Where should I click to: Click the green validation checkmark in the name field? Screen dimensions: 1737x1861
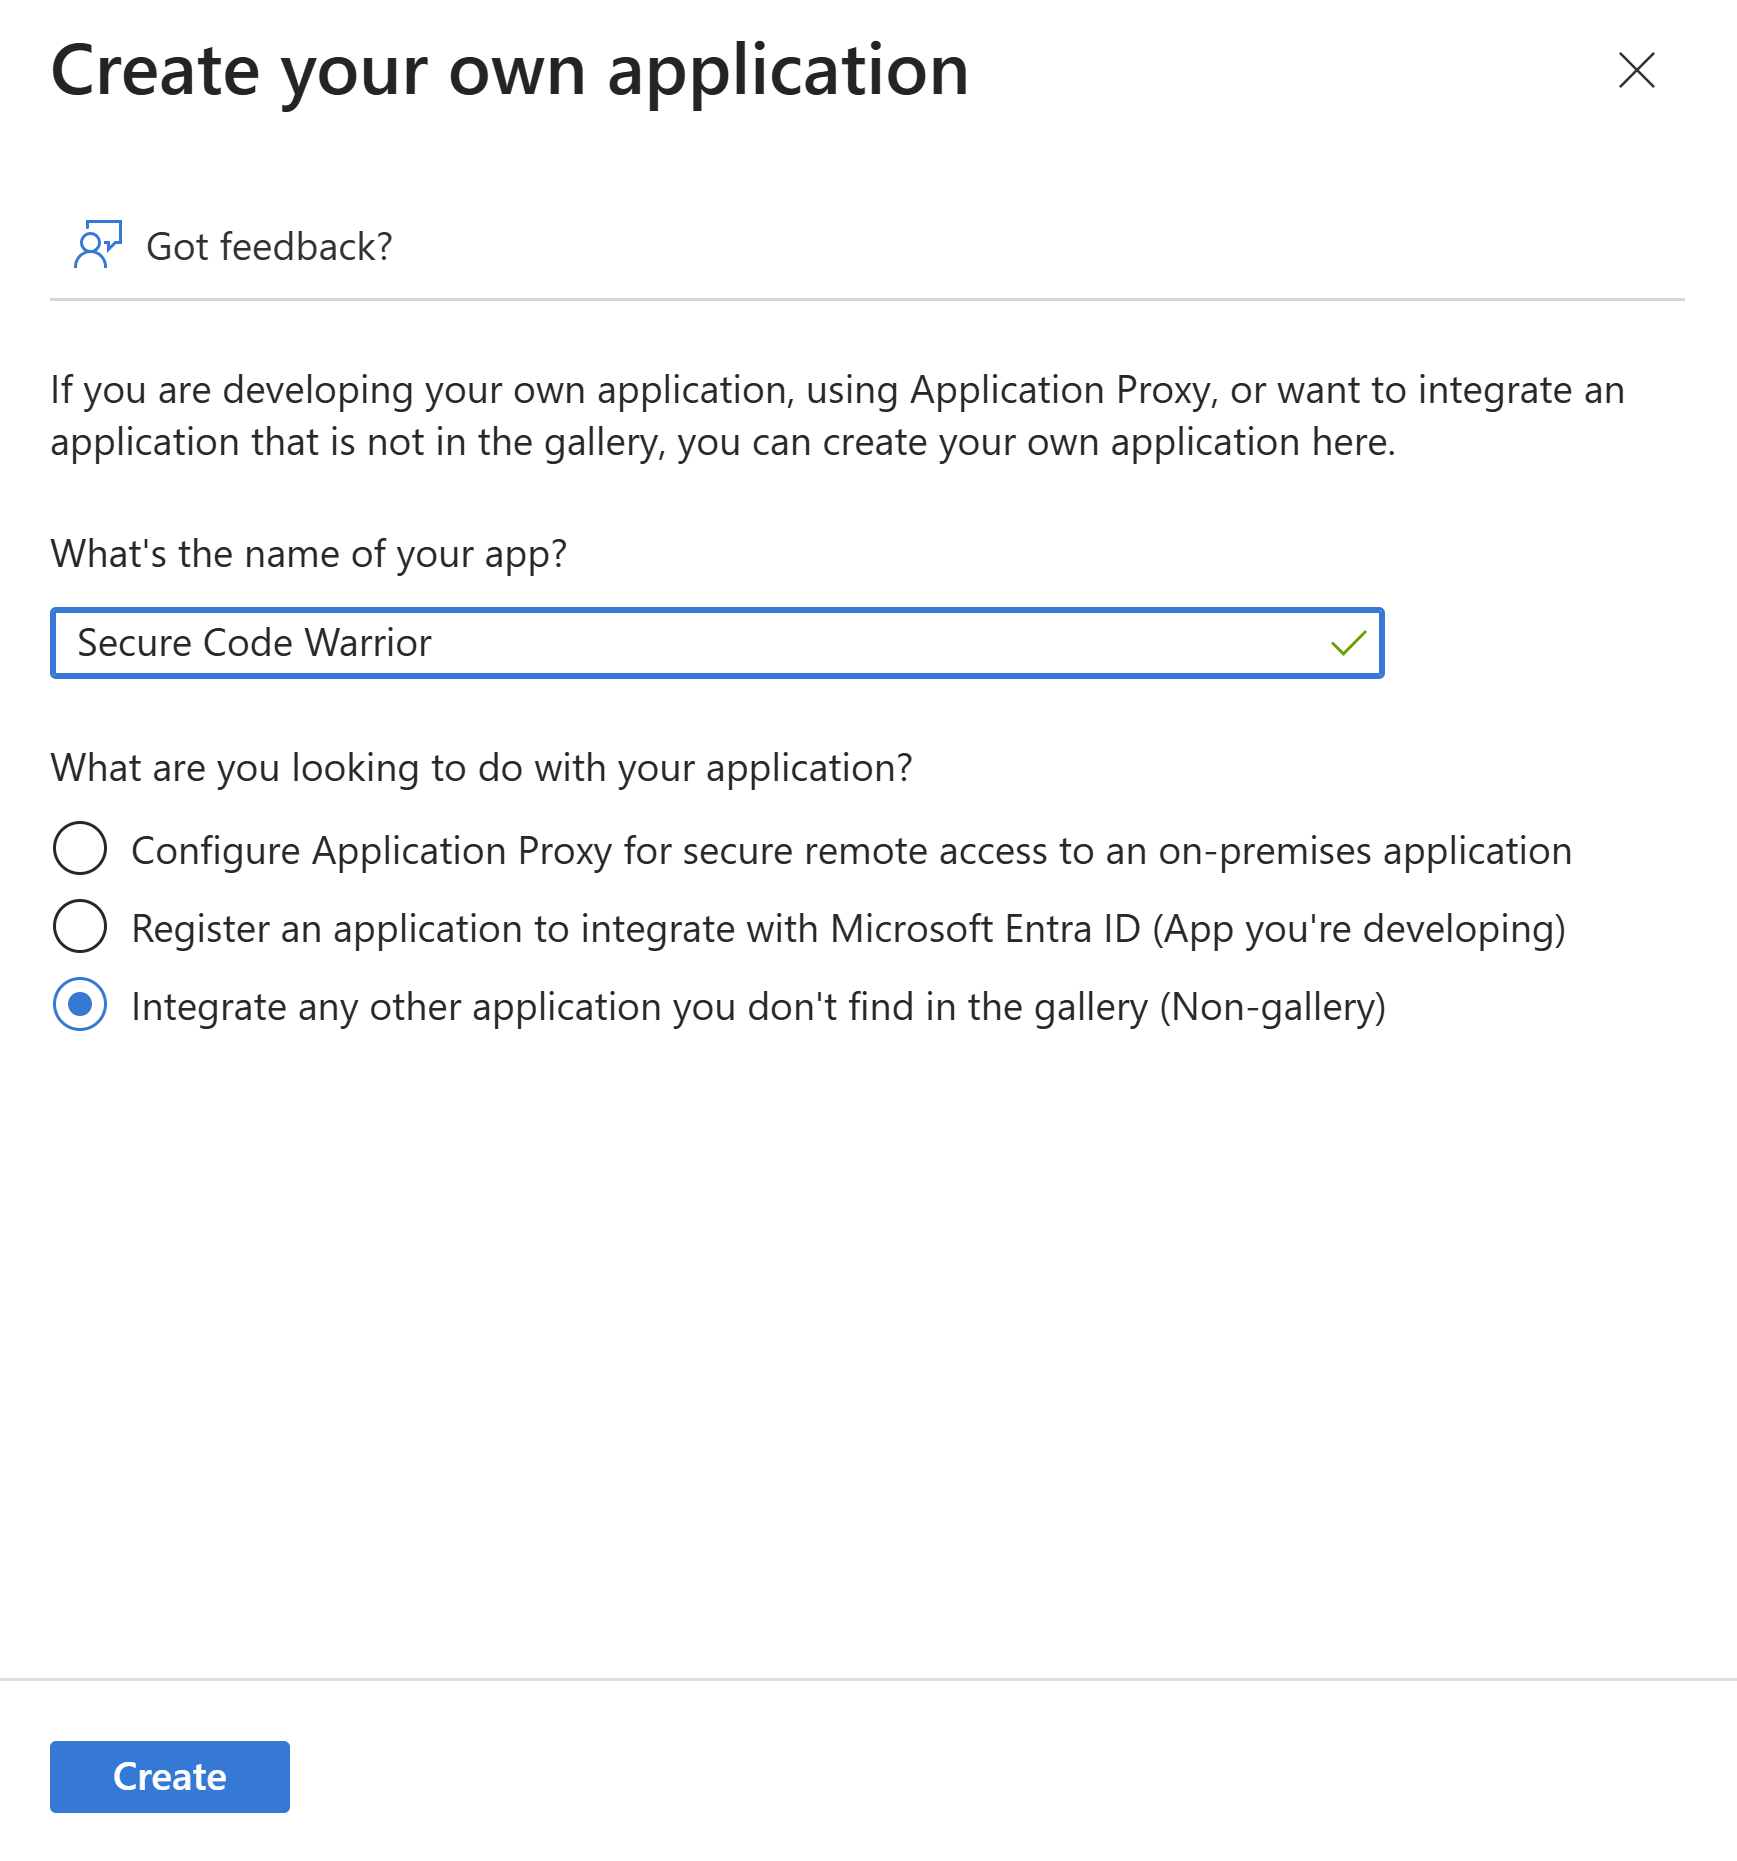coord(1348,643)
